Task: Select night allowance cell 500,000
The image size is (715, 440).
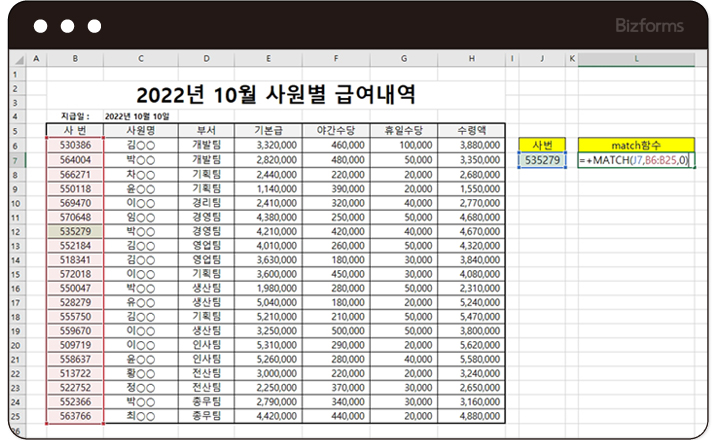Action: pyautogui.click(x=336, y=331)
